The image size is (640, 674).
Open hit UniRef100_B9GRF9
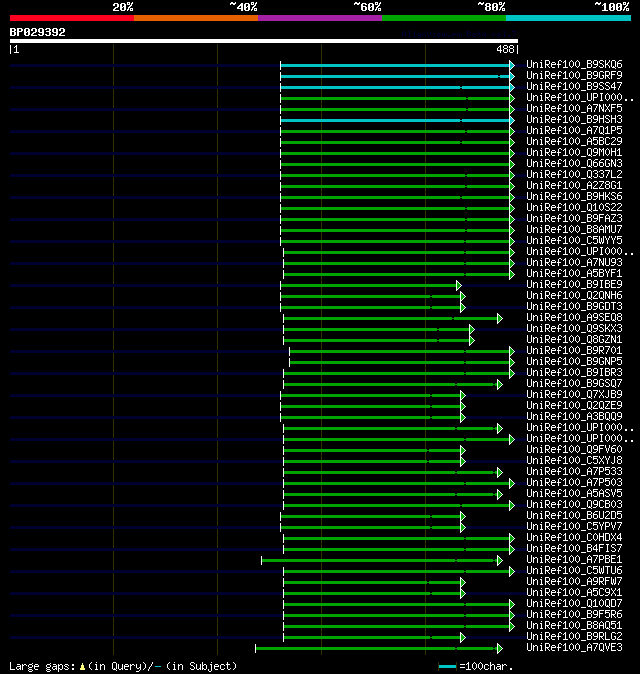click(574, 75)
